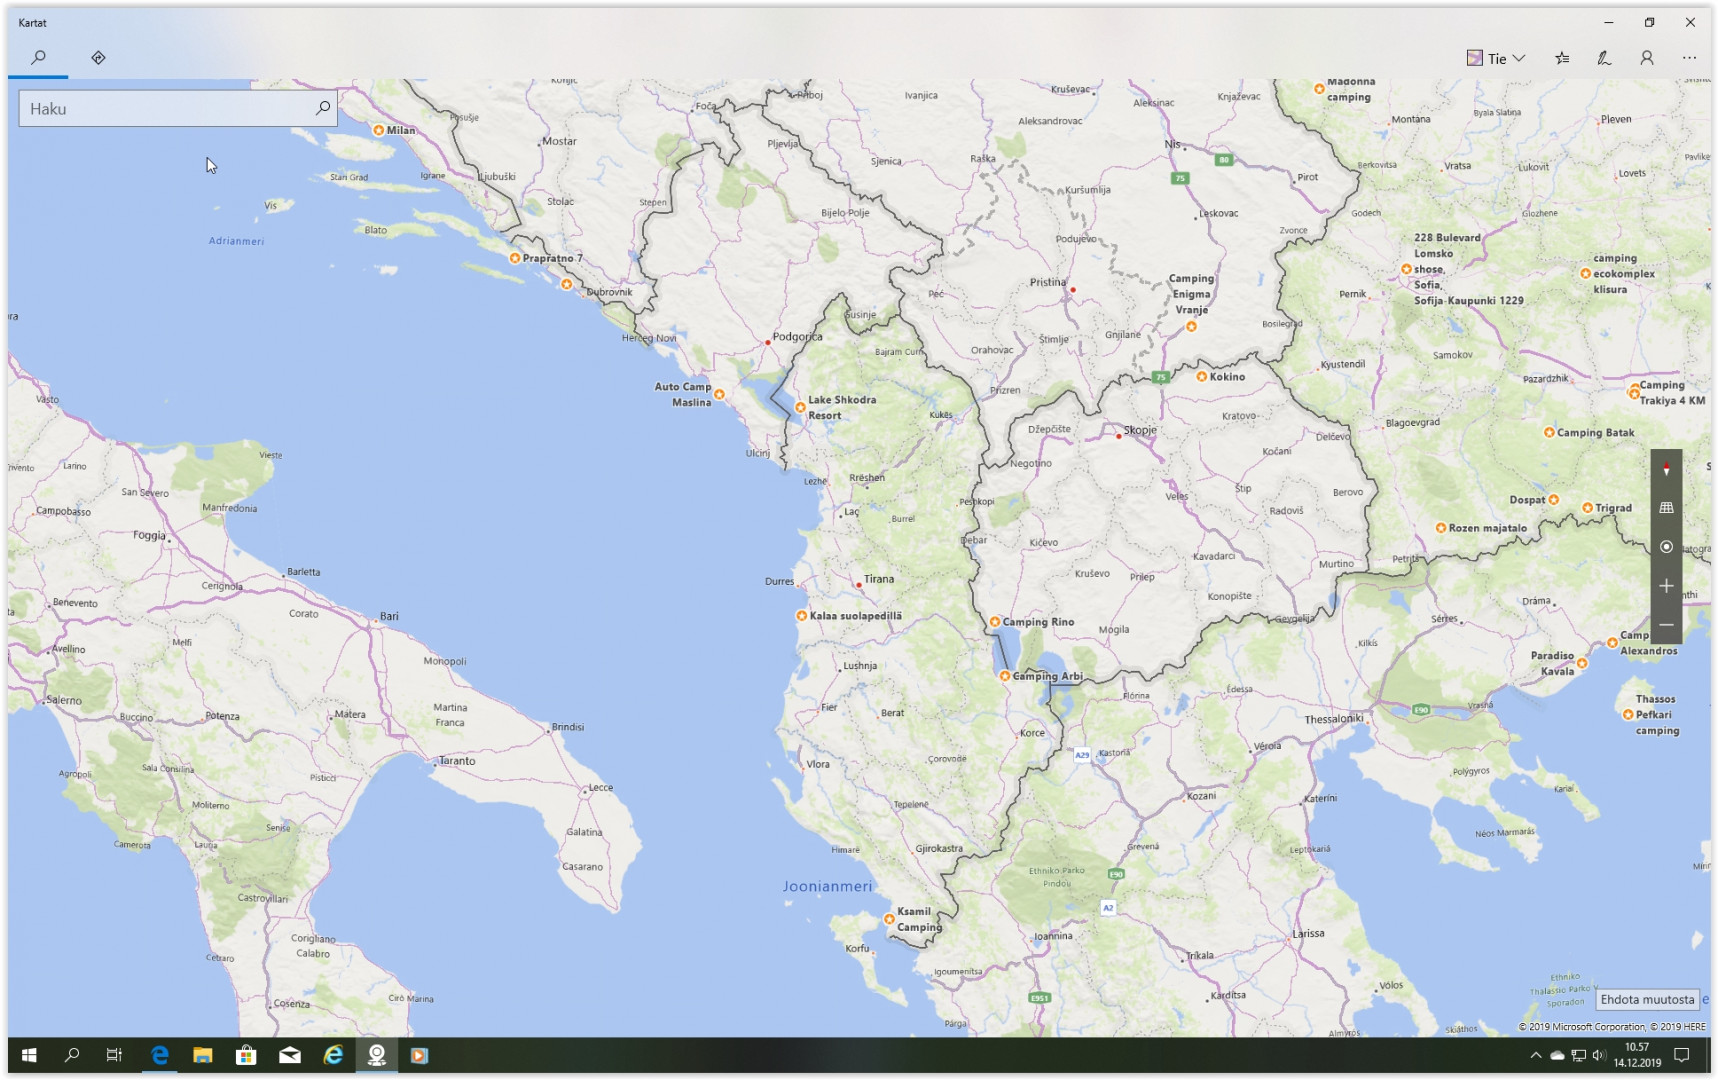Reset map rotation with compass button
The height and width of the screenshot is (1080, 1718).
click(x=1666, y=469)
